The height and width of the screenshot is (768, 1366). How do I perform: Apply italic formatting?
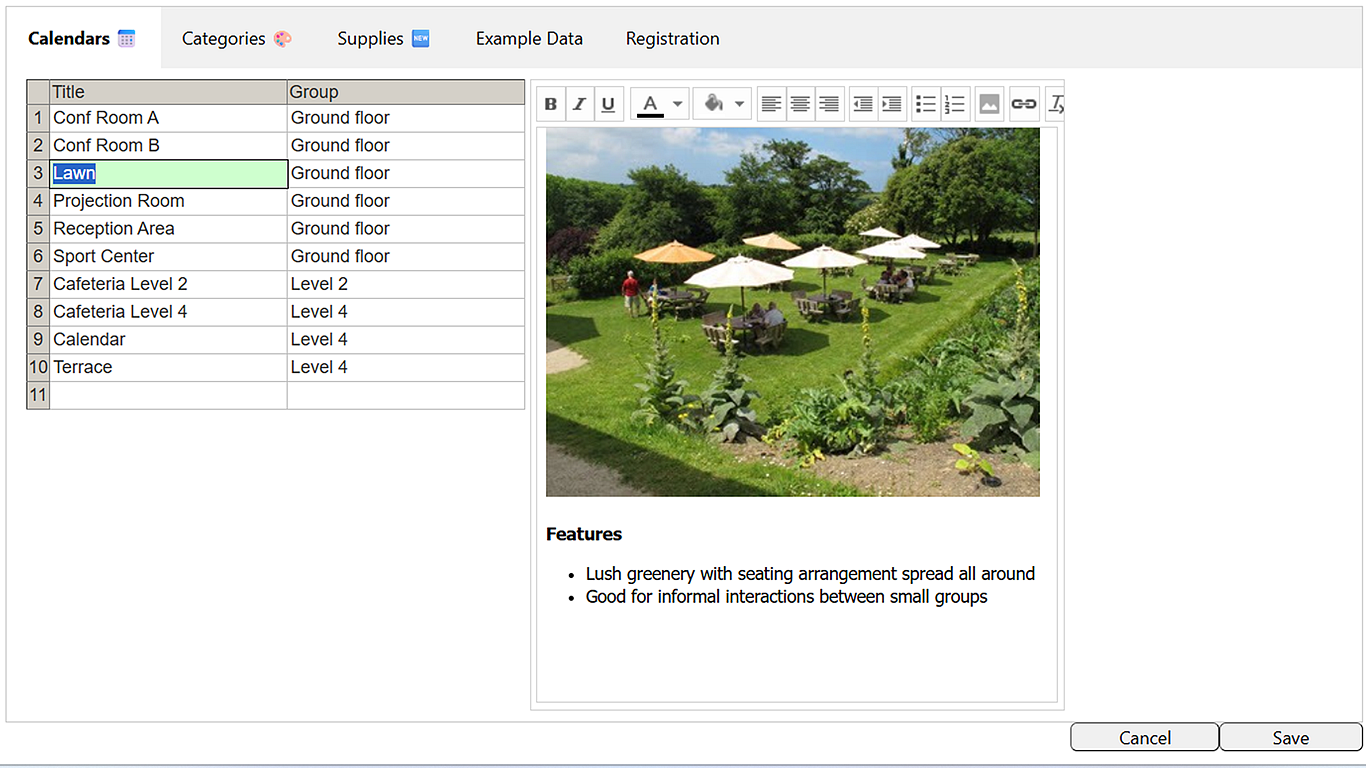coord(579,103)
